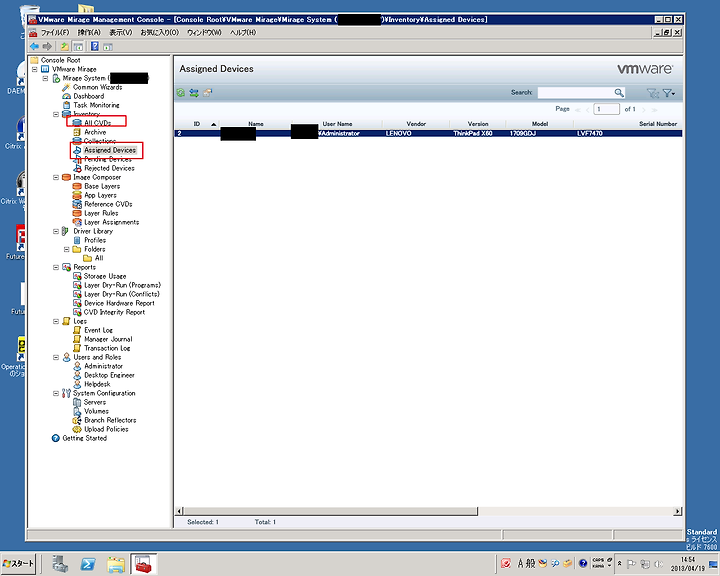The width and height of the screenshot is (720, 576).
Task: Click the Search input field
Action: pyautogui.click(x=576, y=93)
